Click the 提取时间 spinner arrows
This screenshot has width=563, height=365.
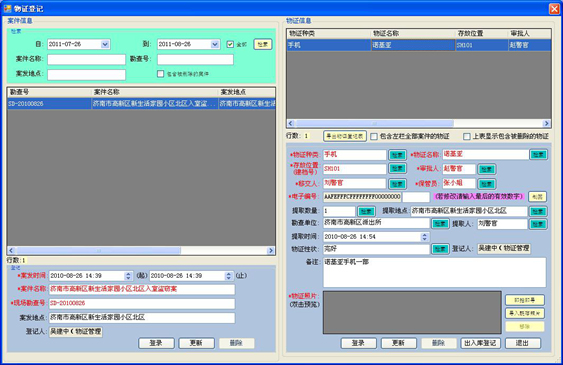(425, 237)
